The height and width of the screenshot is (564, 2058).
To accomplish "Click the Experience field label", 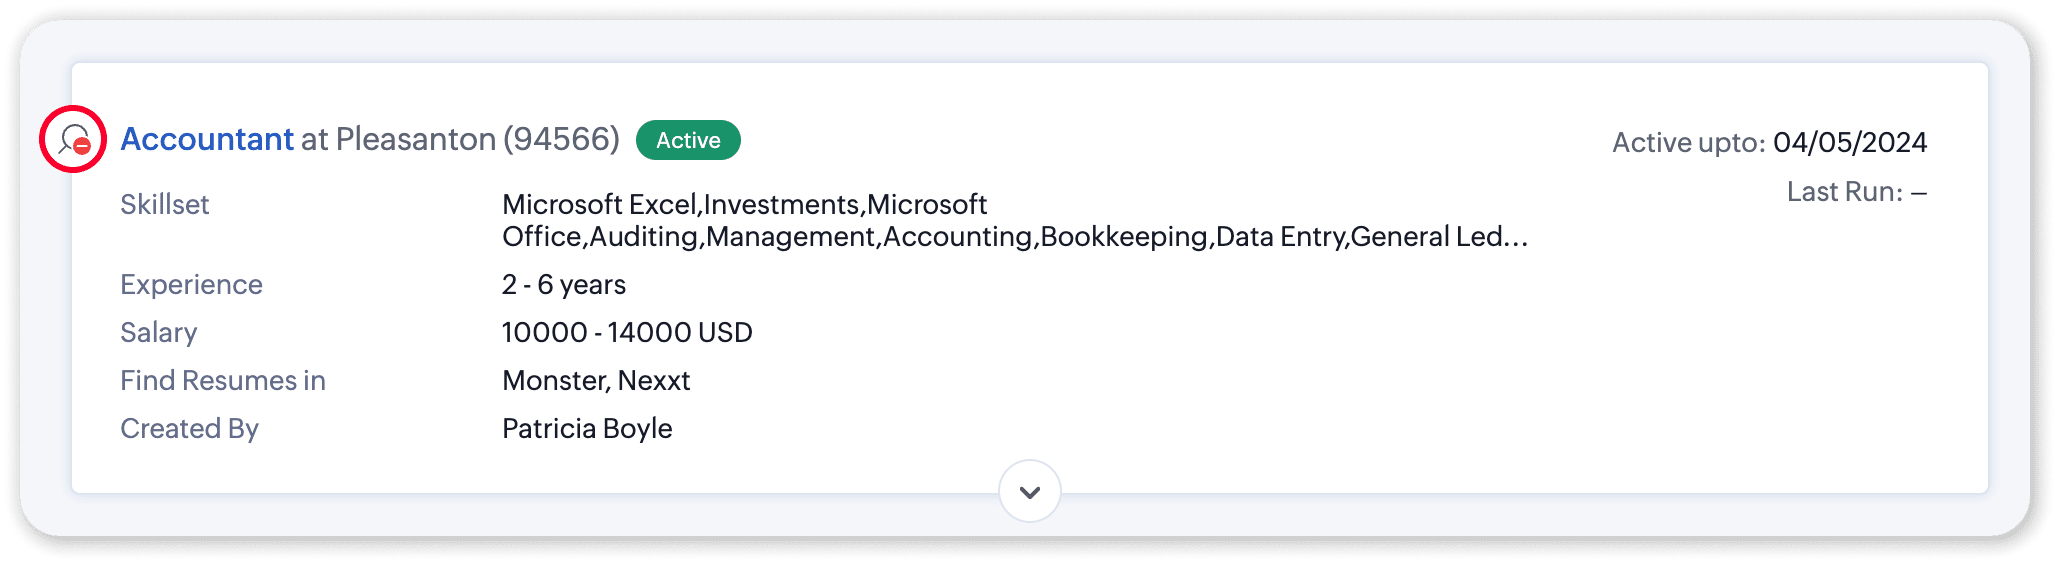I will (191, 285).
